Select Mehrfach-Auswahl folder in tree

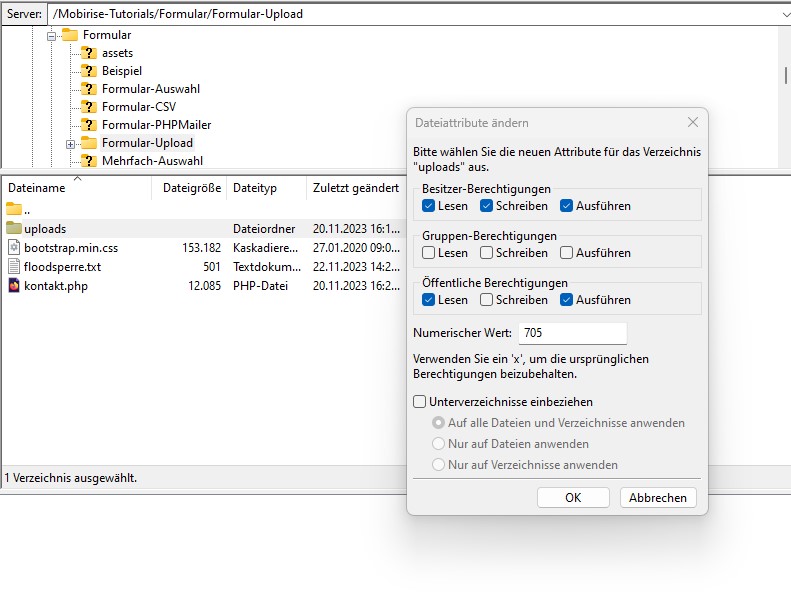[152, 161]
